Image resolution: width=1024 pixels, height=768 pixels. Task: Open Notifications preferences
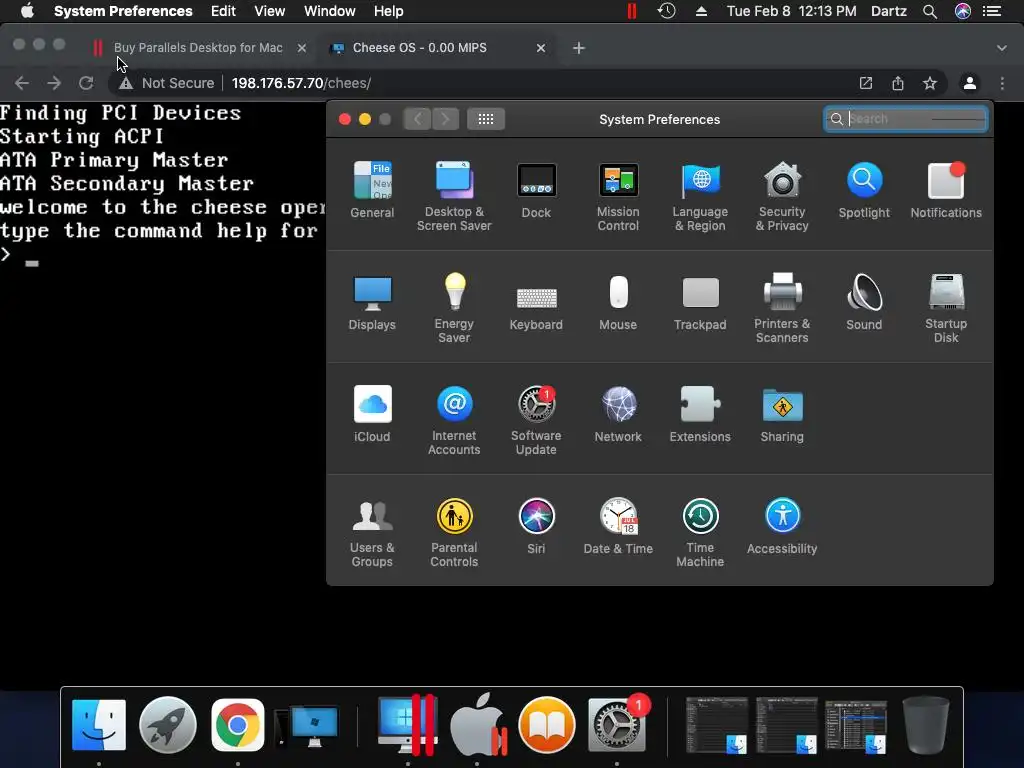946,189
